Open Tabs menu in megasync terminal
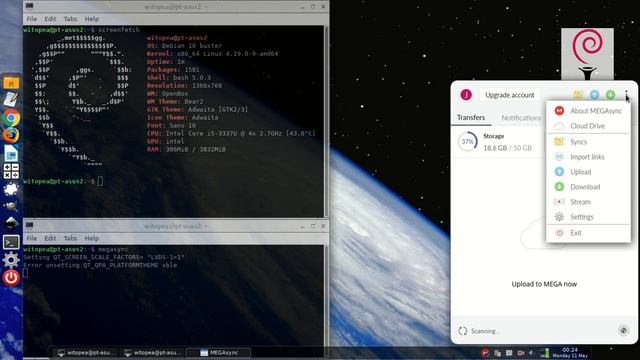The width and height of the screenshot is (640, 360). pyautogui.click(x=70, y=238)
